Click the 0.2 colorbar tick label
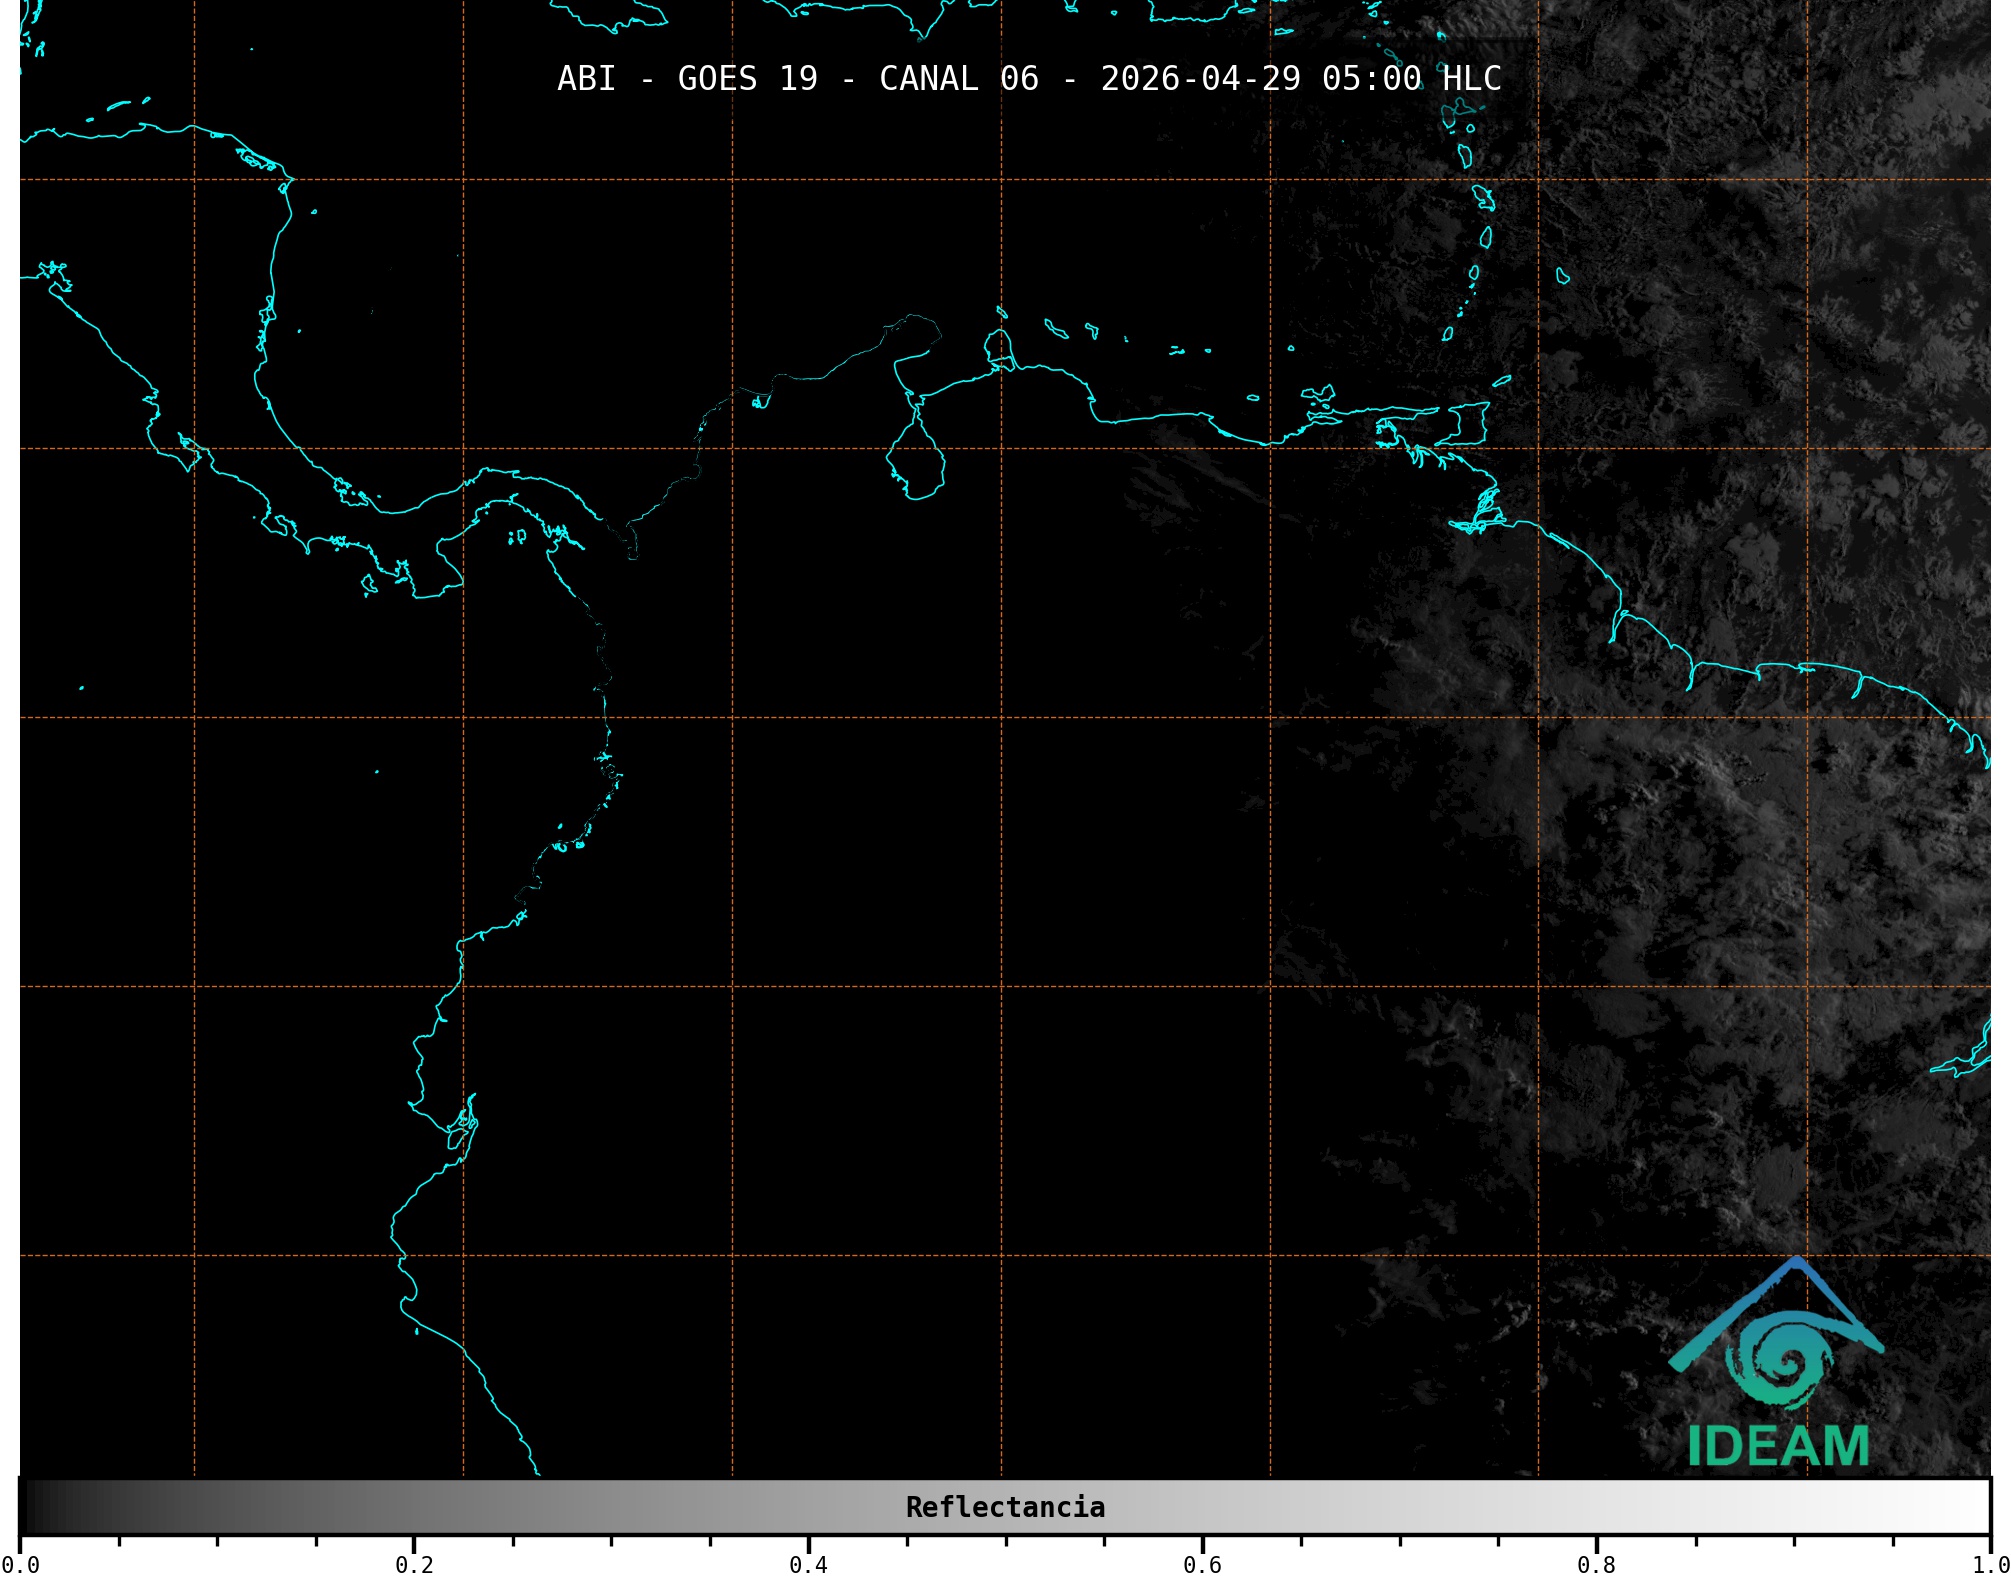This screenshot has width=2011, height=1577. (414, 1564)
